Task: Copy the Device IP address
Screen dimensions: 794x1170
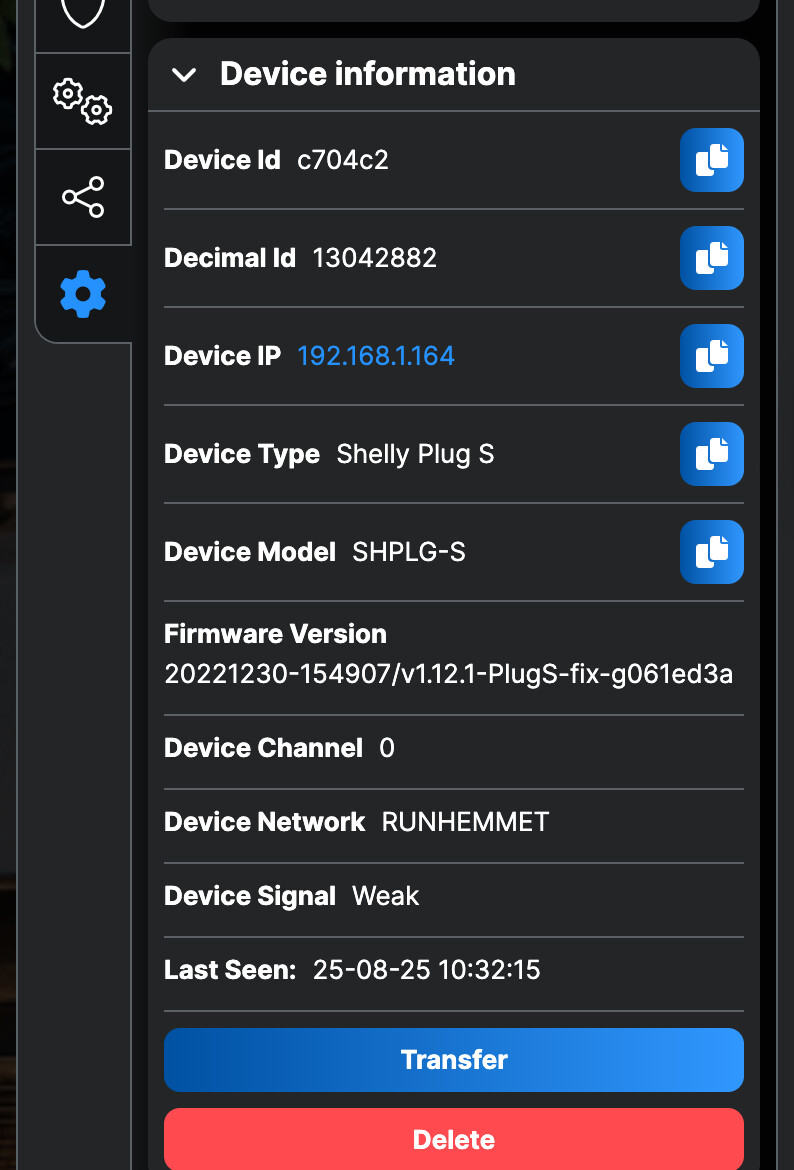Action: (711, 356)
